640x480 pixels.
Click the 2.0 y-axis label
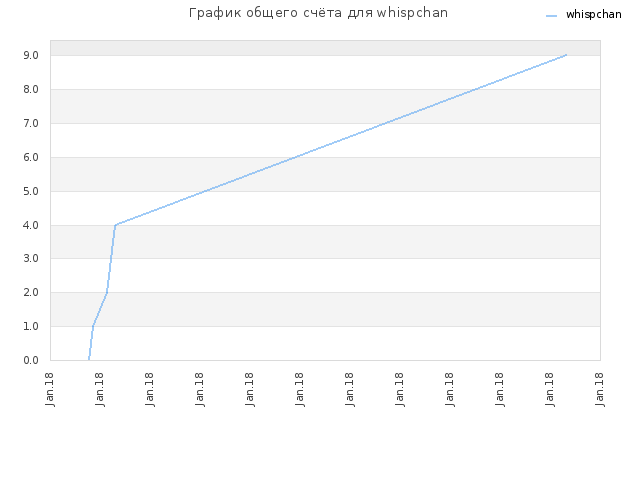pyautogui.click(x=31, y=292)
